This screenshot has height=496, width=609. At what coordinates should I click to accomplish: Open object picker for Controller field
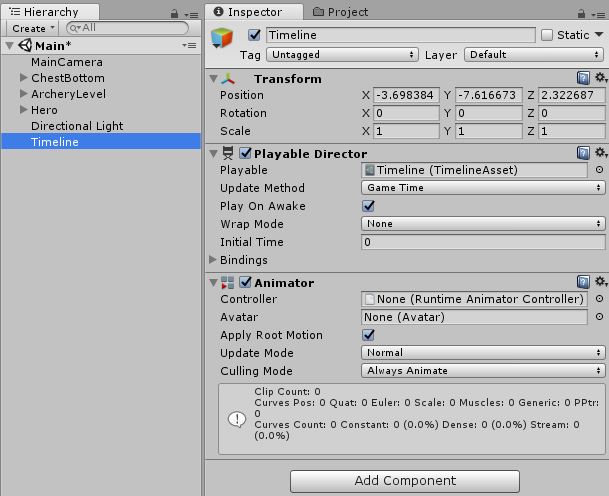click(599, 299)
